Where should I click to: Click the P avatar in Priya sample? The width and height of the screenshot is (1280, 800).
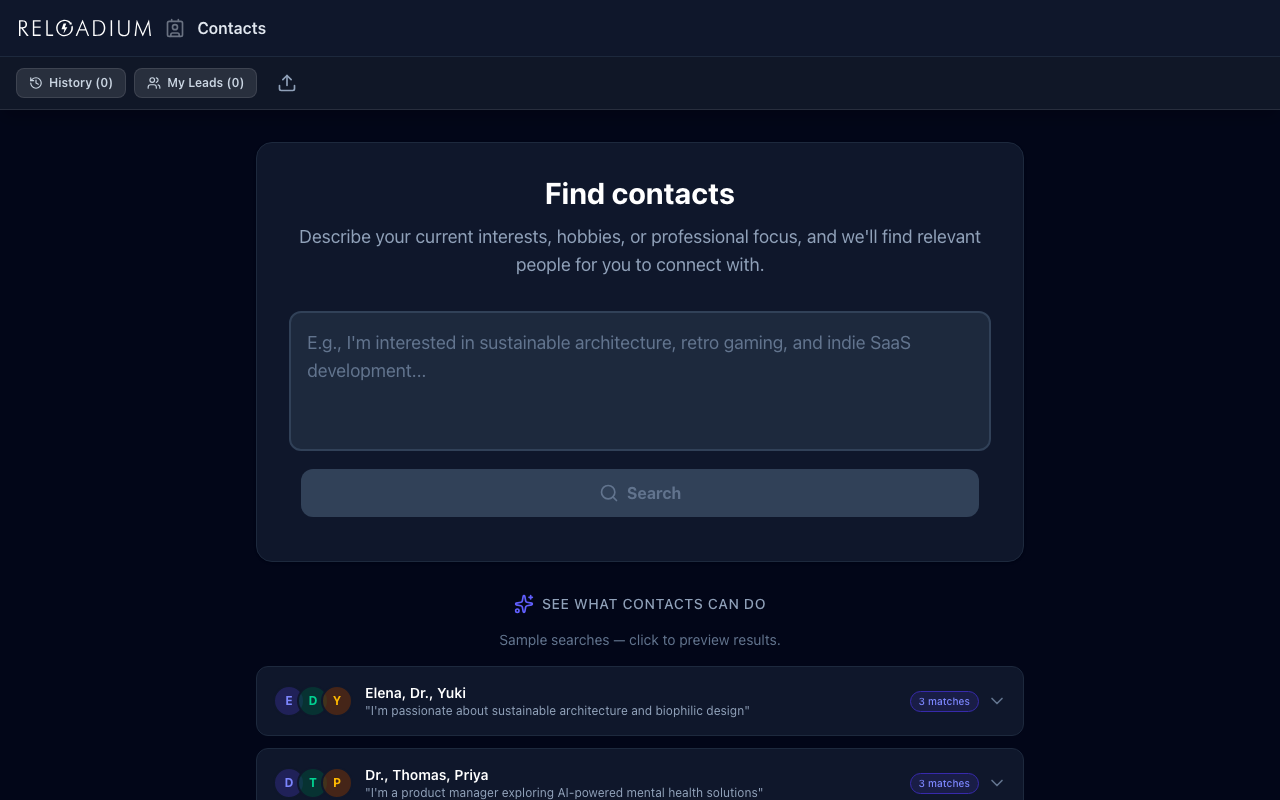337,783
